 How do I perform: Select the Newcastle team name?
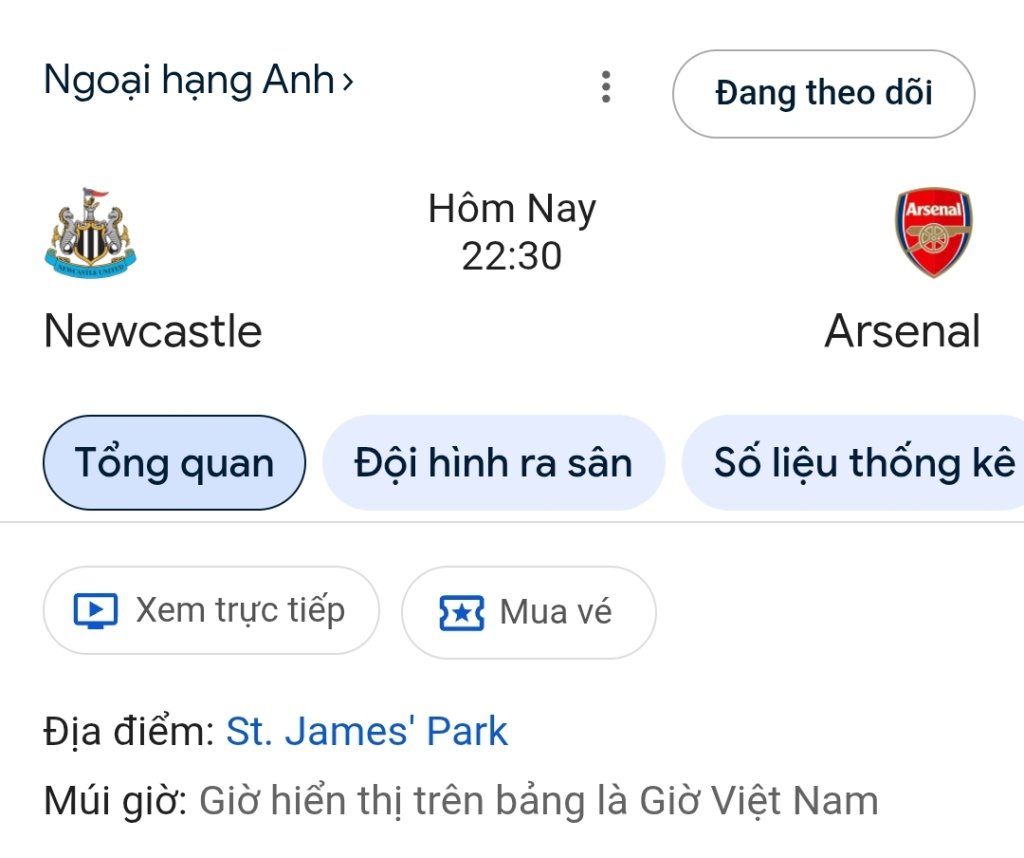pos(153,331)
